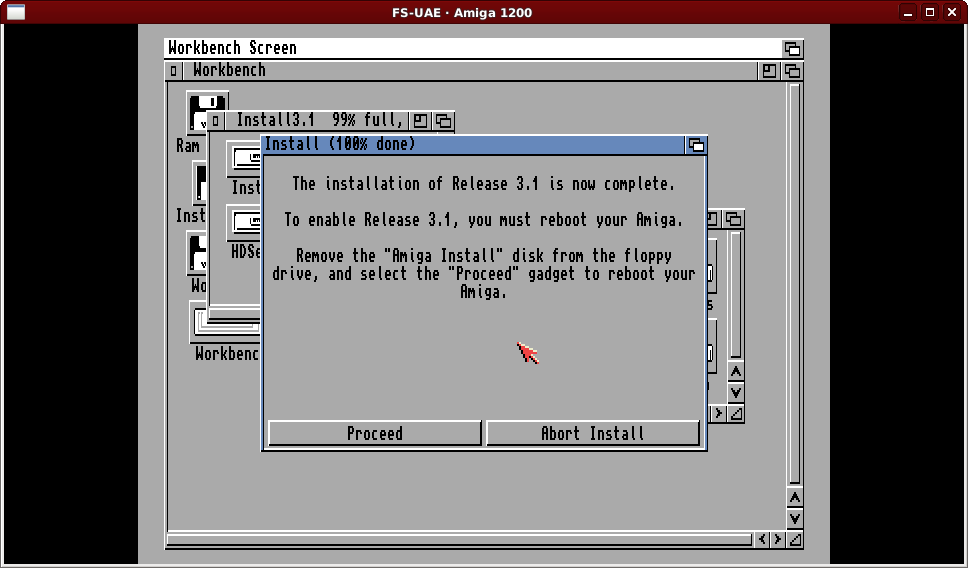Close the Install3.1 window with its close gadget
The height and width of the screenshot is (568, 968).
click(x=215, y=120)
